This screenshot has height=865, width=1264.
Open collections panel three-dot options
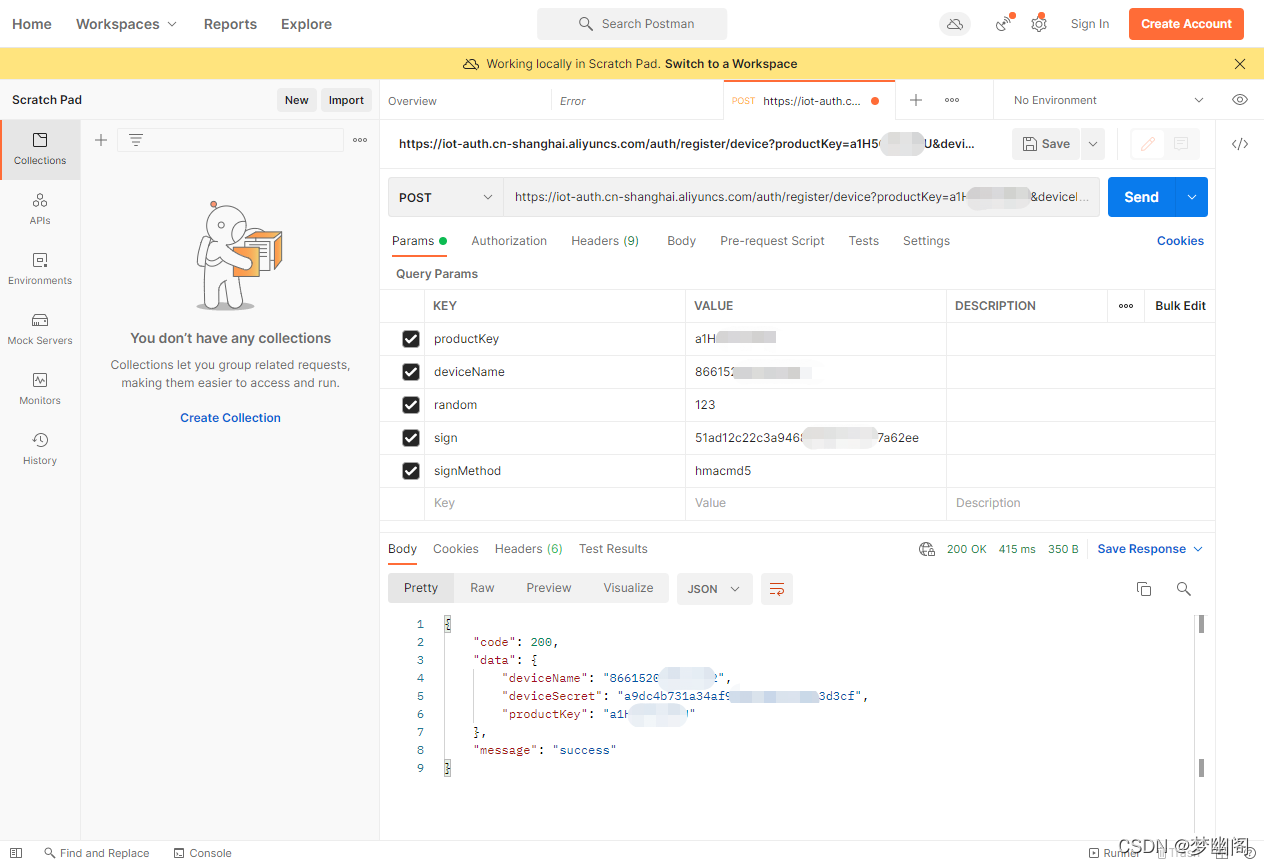click(360, 140)
